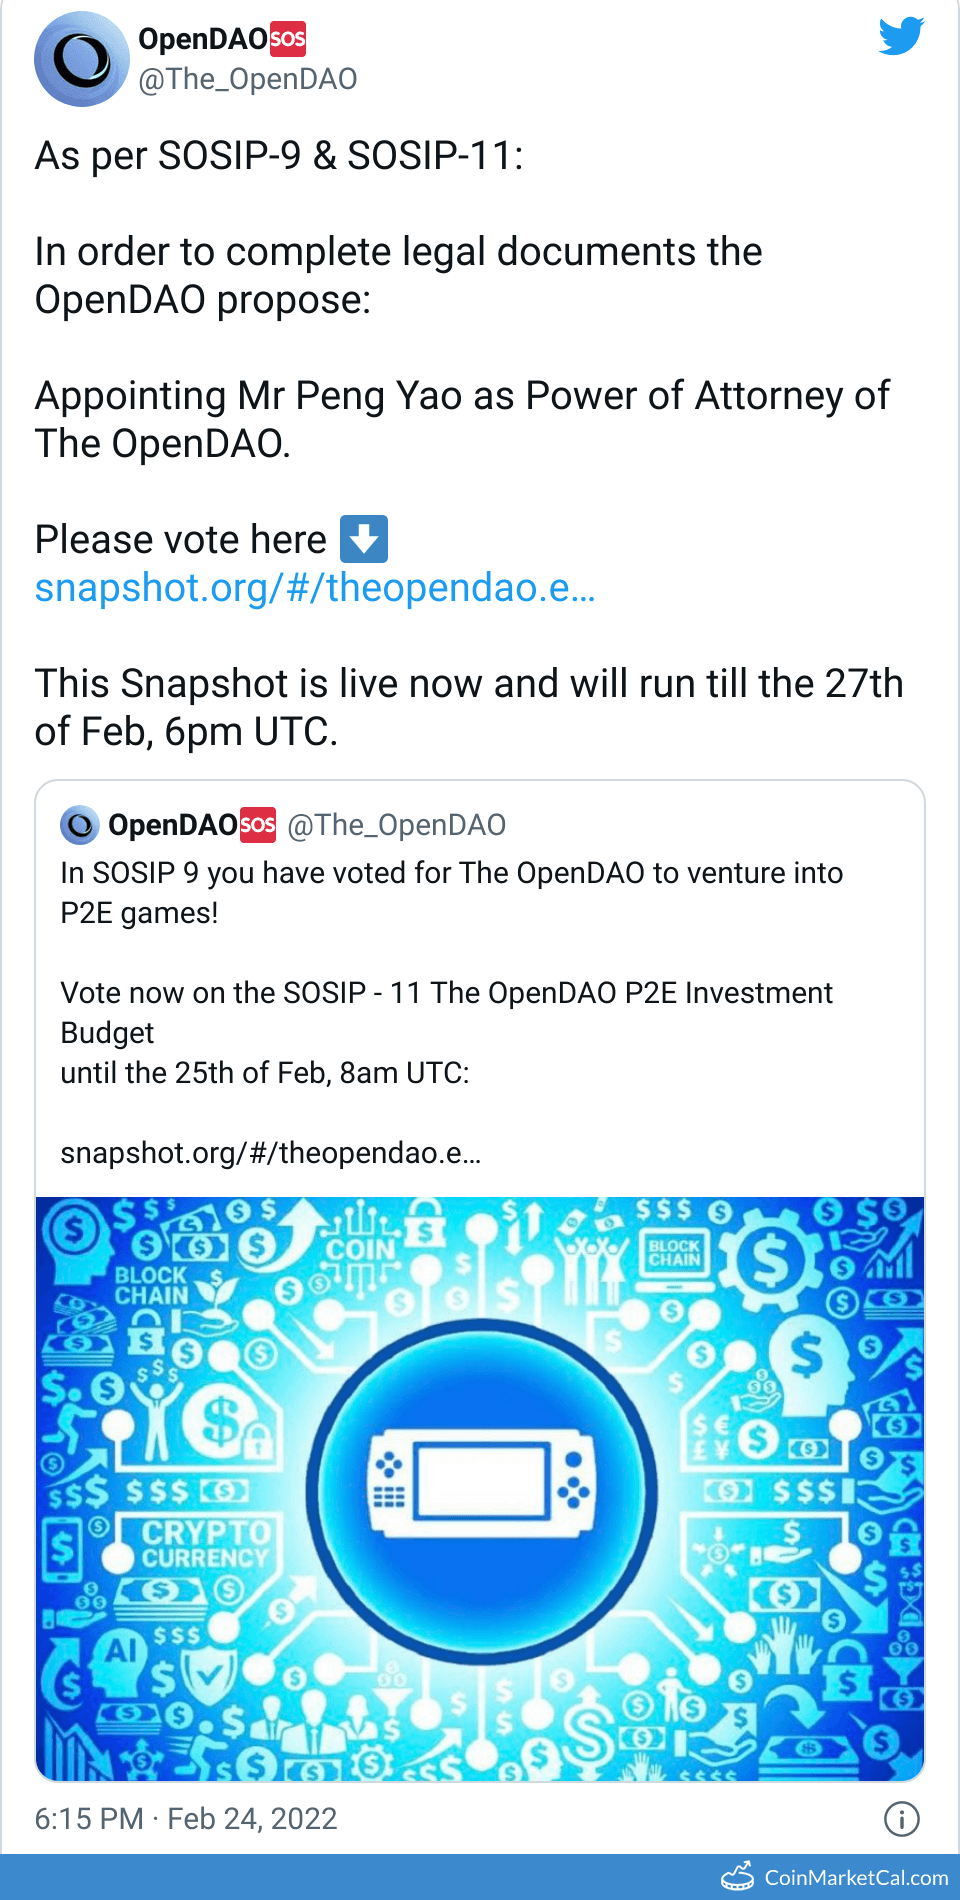
Task: Click the 6:15 PM · Feb 24, 2022 timestamp
Action: (186, 1819)
